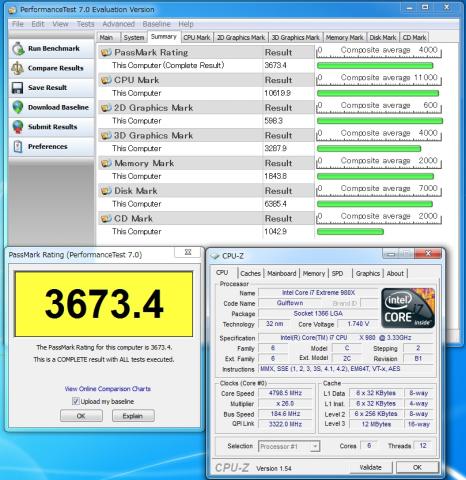Open the 3D Graphics Mark tab
This screenshot has height=480, width=466.
(295, 38)
